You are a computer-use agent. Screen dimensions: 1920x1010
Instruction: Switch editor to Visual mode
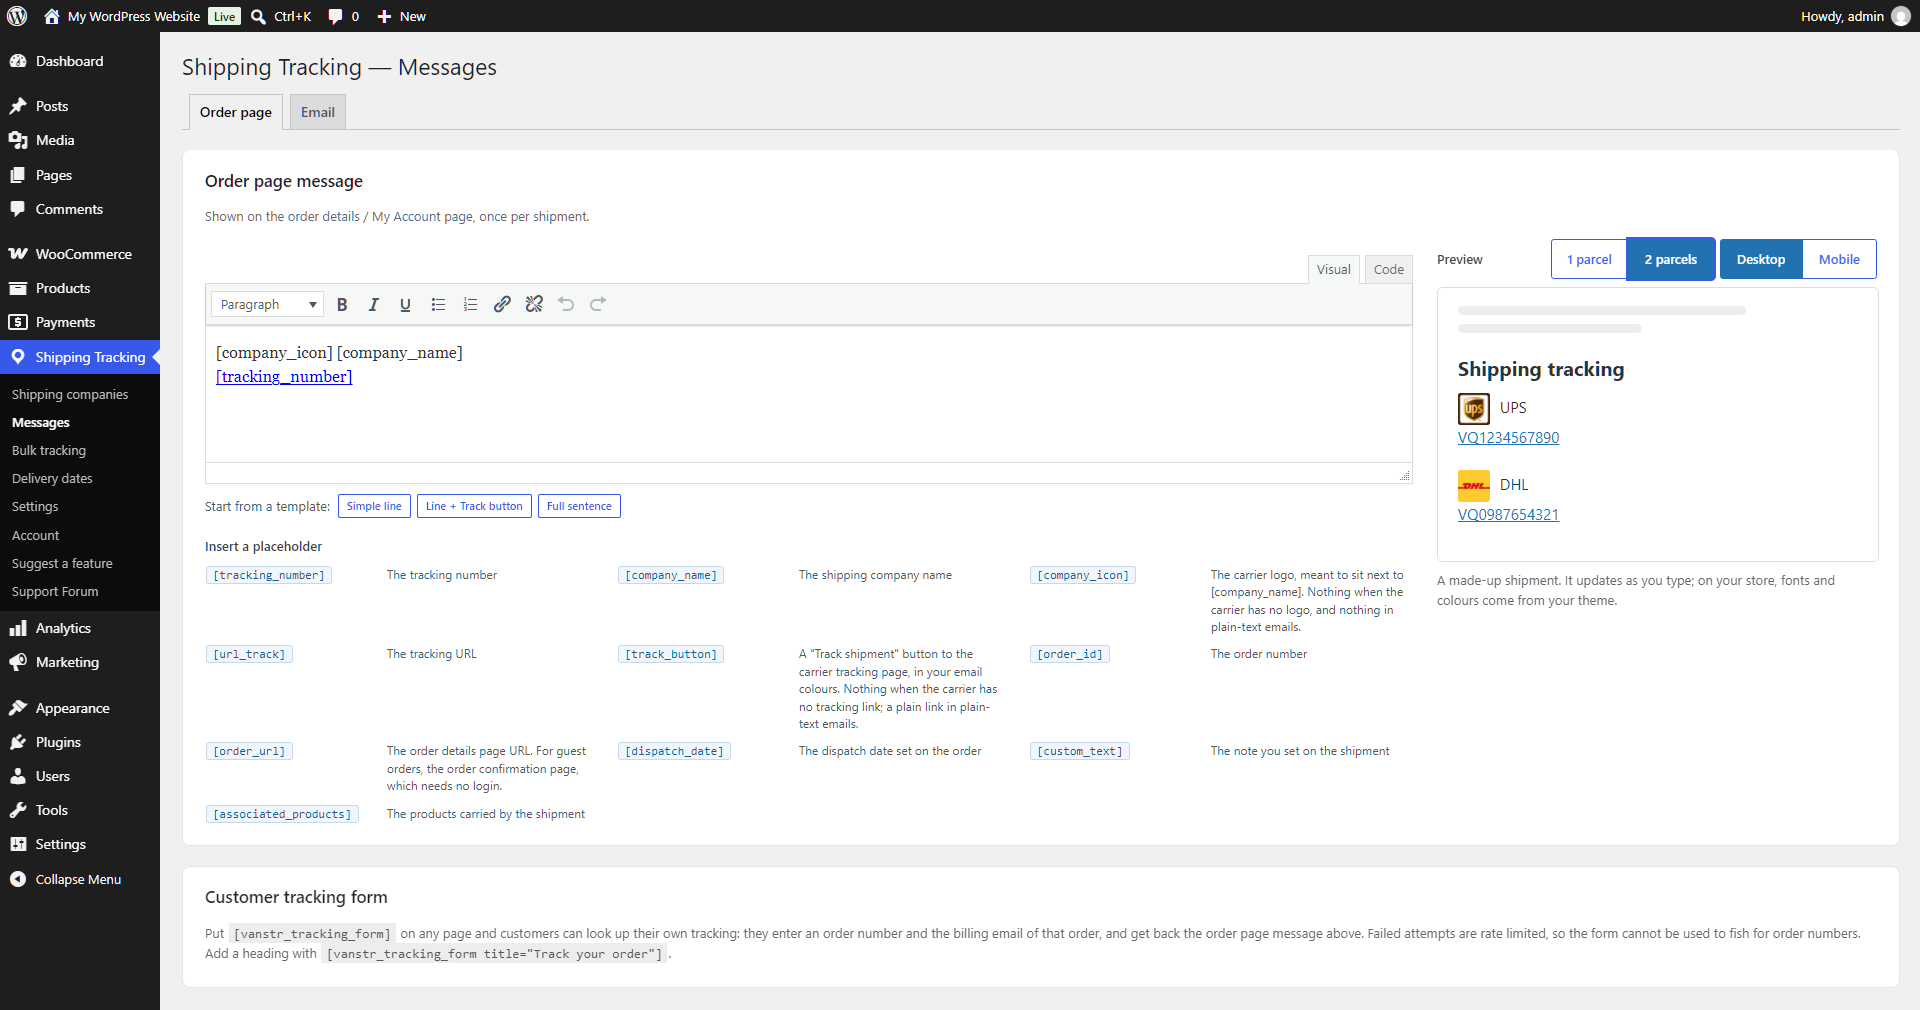tap(1334, 269)
